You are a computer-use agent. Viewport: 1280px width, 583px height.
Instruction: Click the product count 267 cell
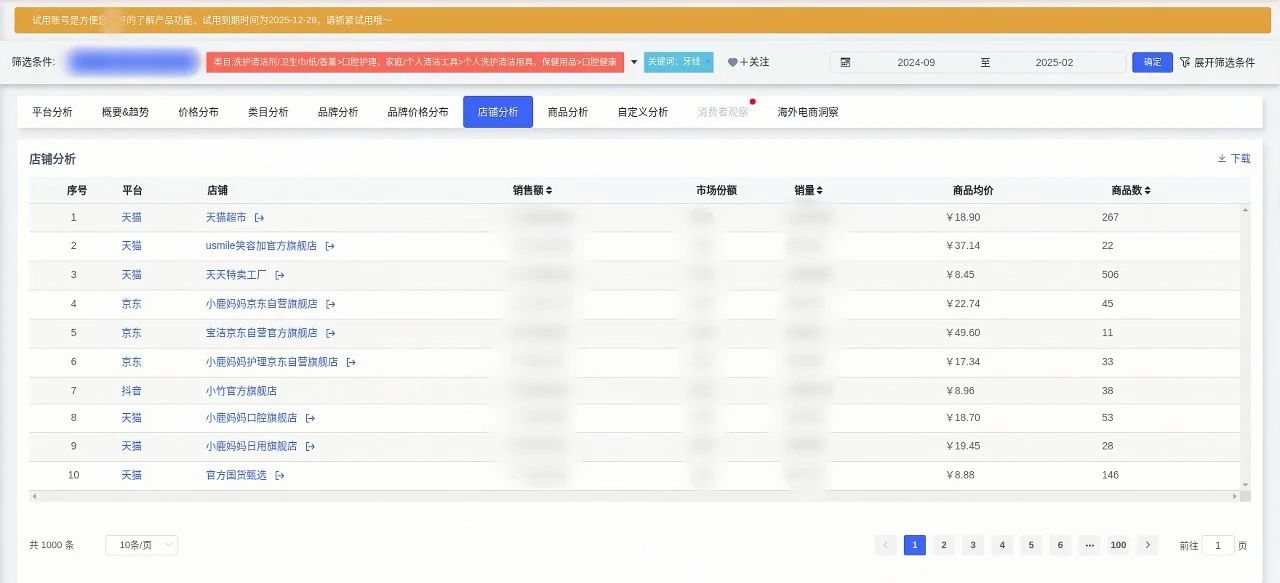tap(1110, 217)
